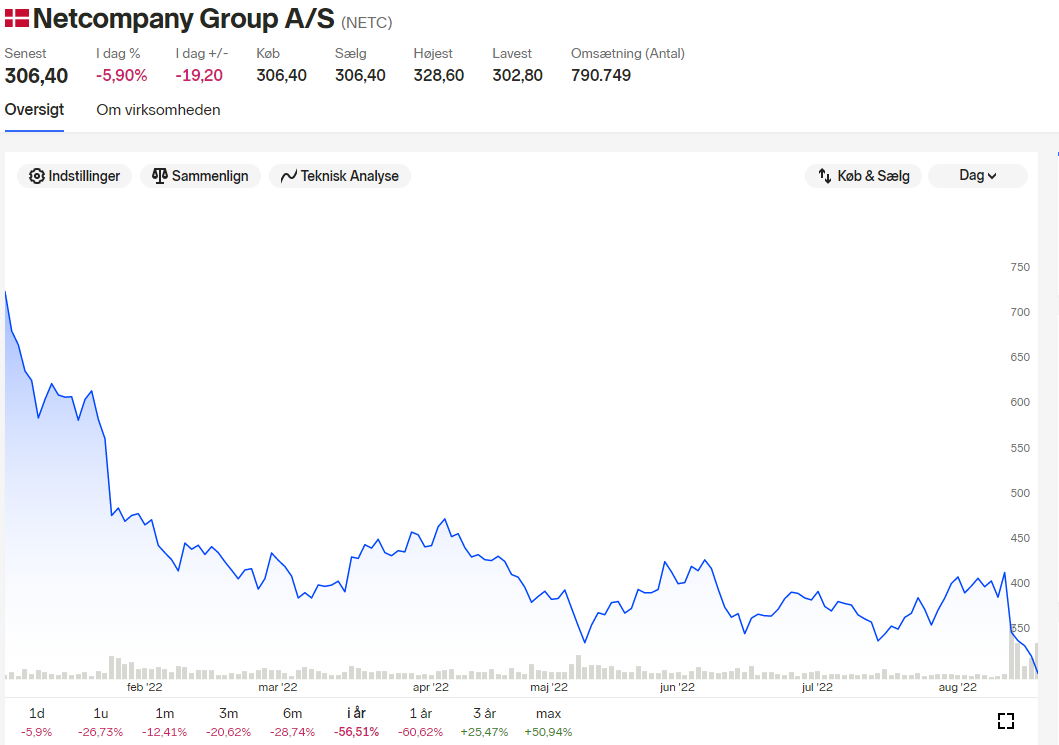Click the Netcompany Group A/S title

[184, 18]
